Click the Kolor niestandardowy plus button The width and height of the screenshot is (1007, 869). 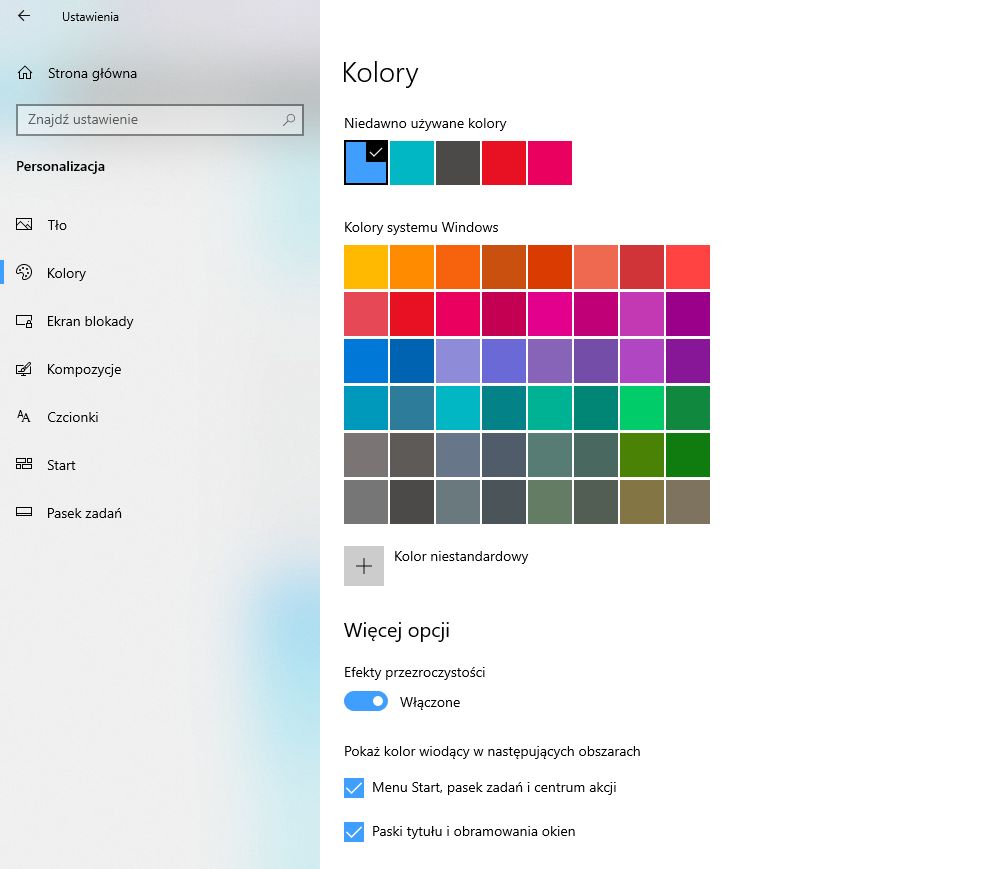point(364,566)
